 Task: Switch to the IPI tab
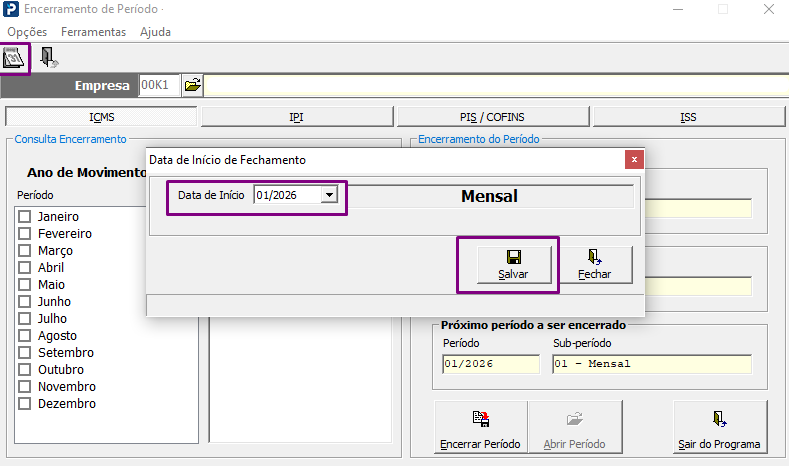coord(297,117)
